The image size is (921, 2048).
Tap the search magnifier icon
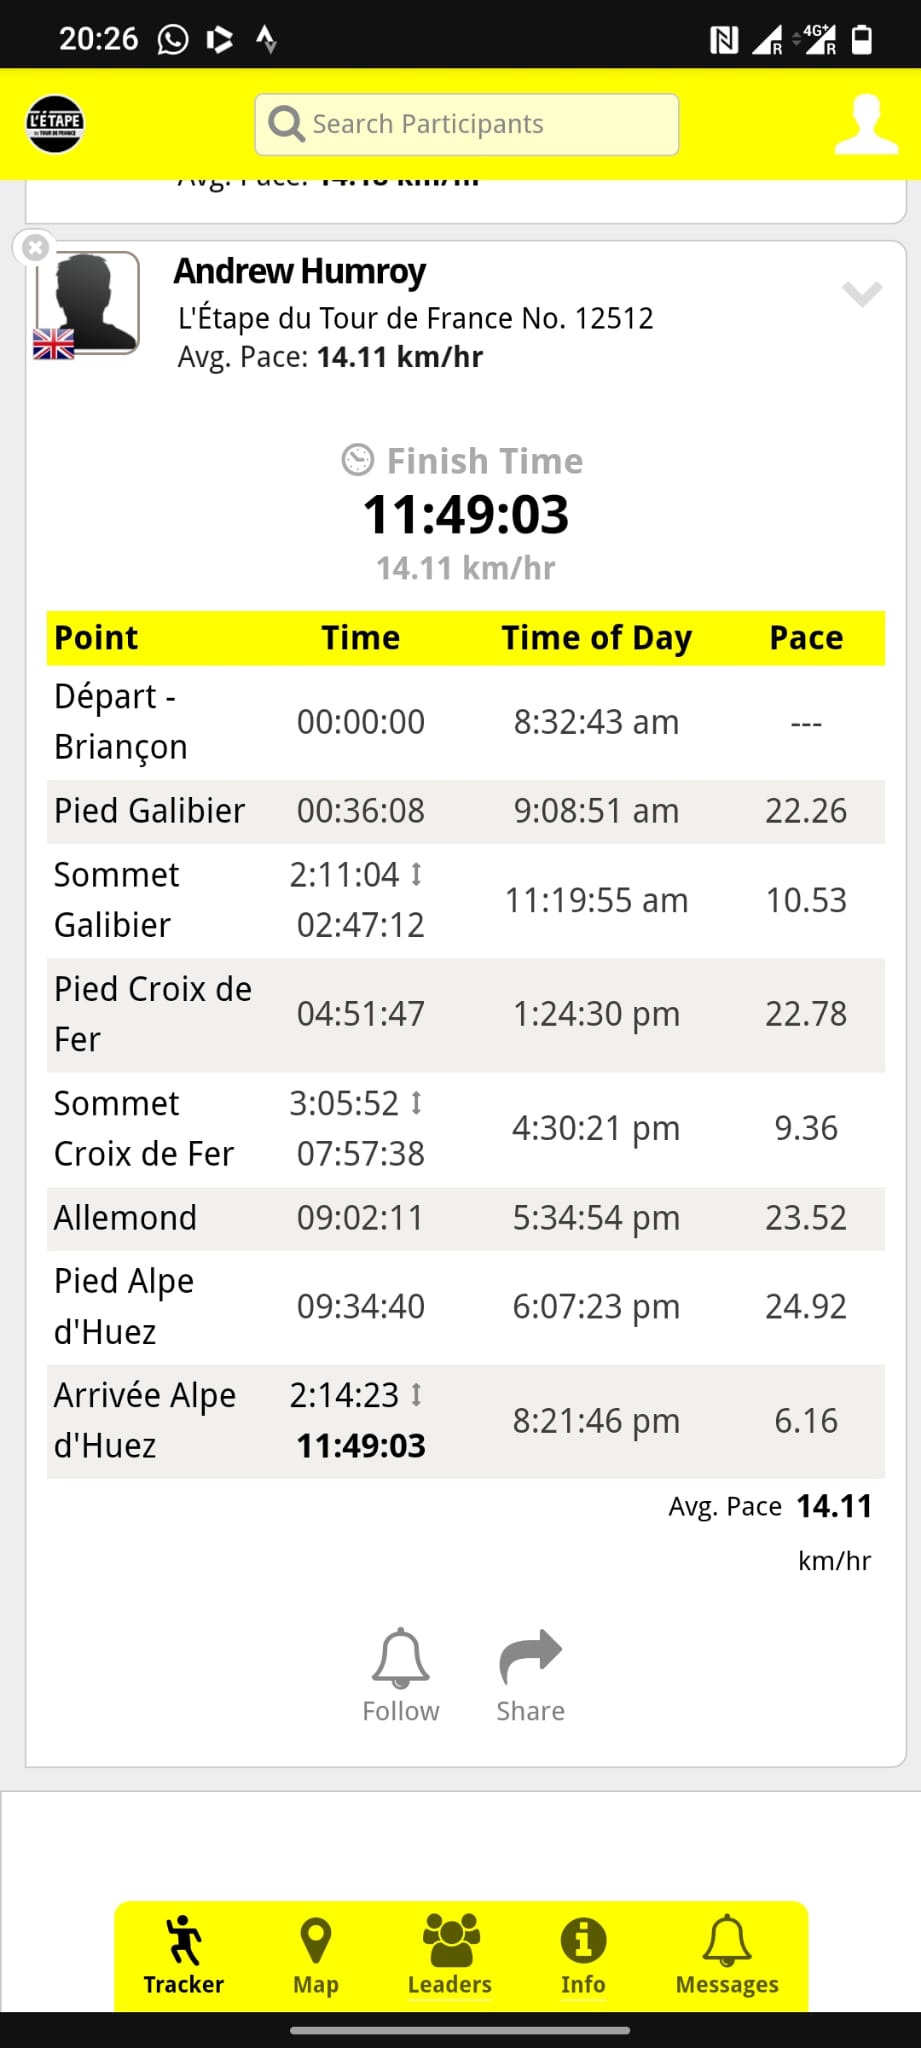[x=286, y=125]
